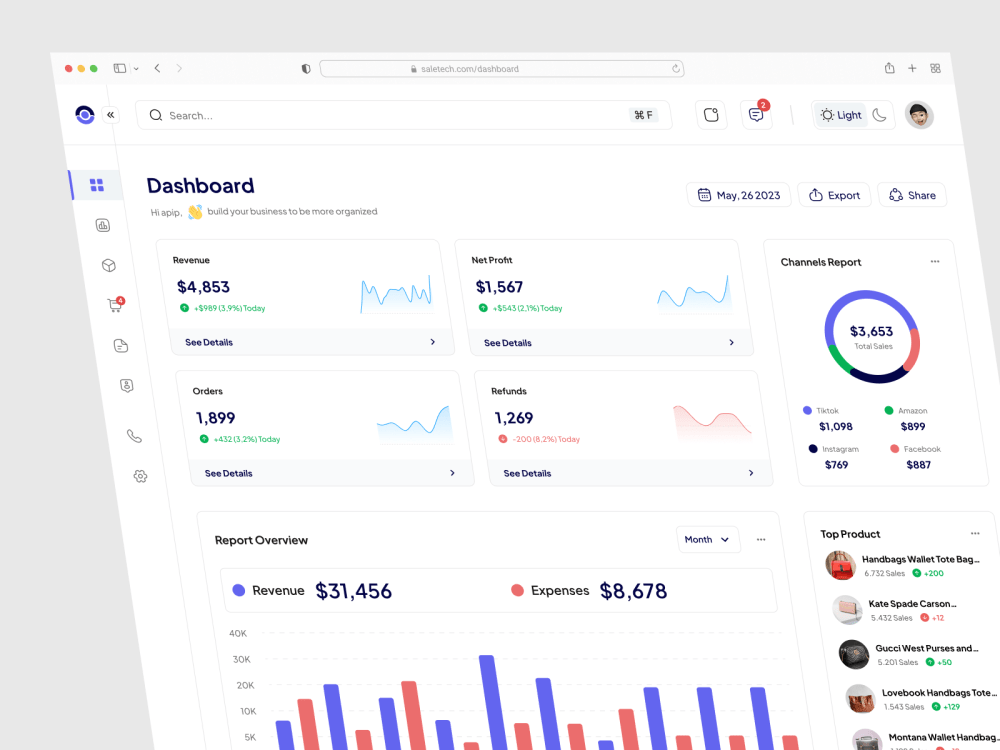Image resolution: width=1000 pixels, height=750 pixels.
Task: Click the browser privacy shield icon
Action: pyautogui.click(x=306, y=69)
